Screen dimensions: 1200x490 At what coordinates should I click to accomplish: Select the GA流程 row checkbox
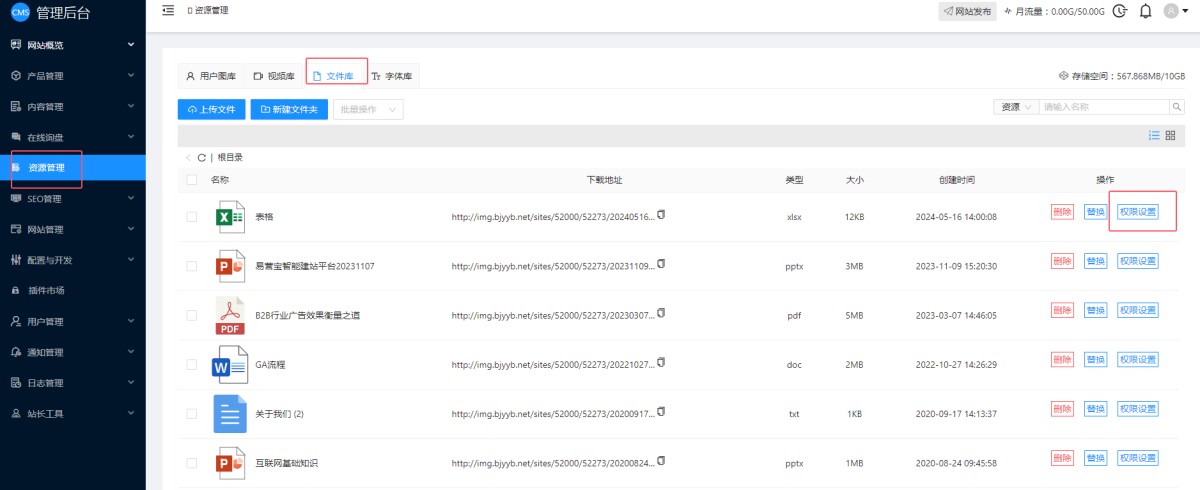point(192,365)
